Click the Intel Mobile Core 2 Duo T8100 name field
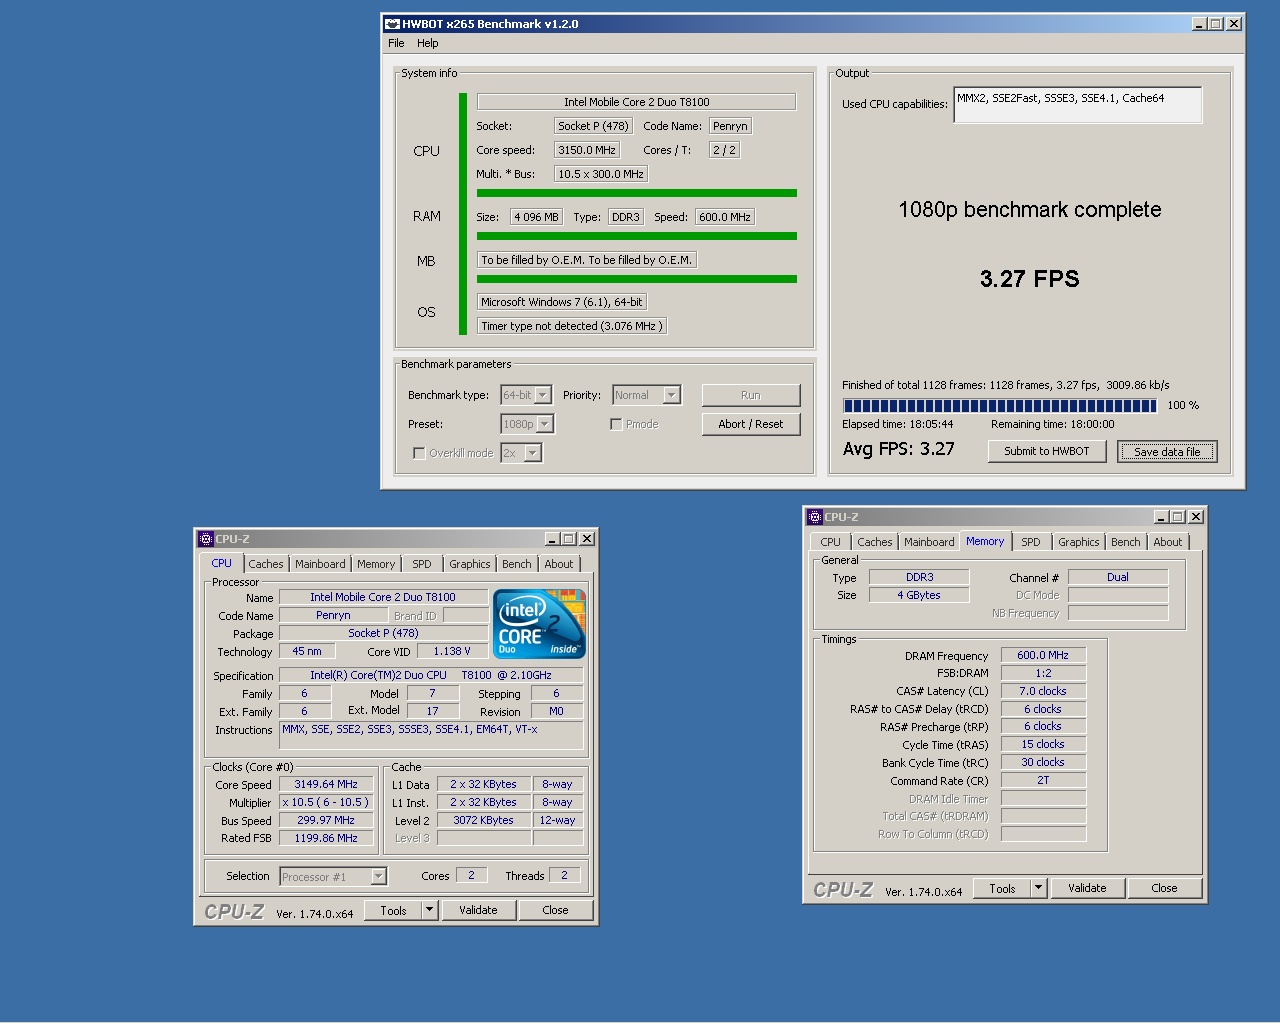 click(x=383, y=597)
